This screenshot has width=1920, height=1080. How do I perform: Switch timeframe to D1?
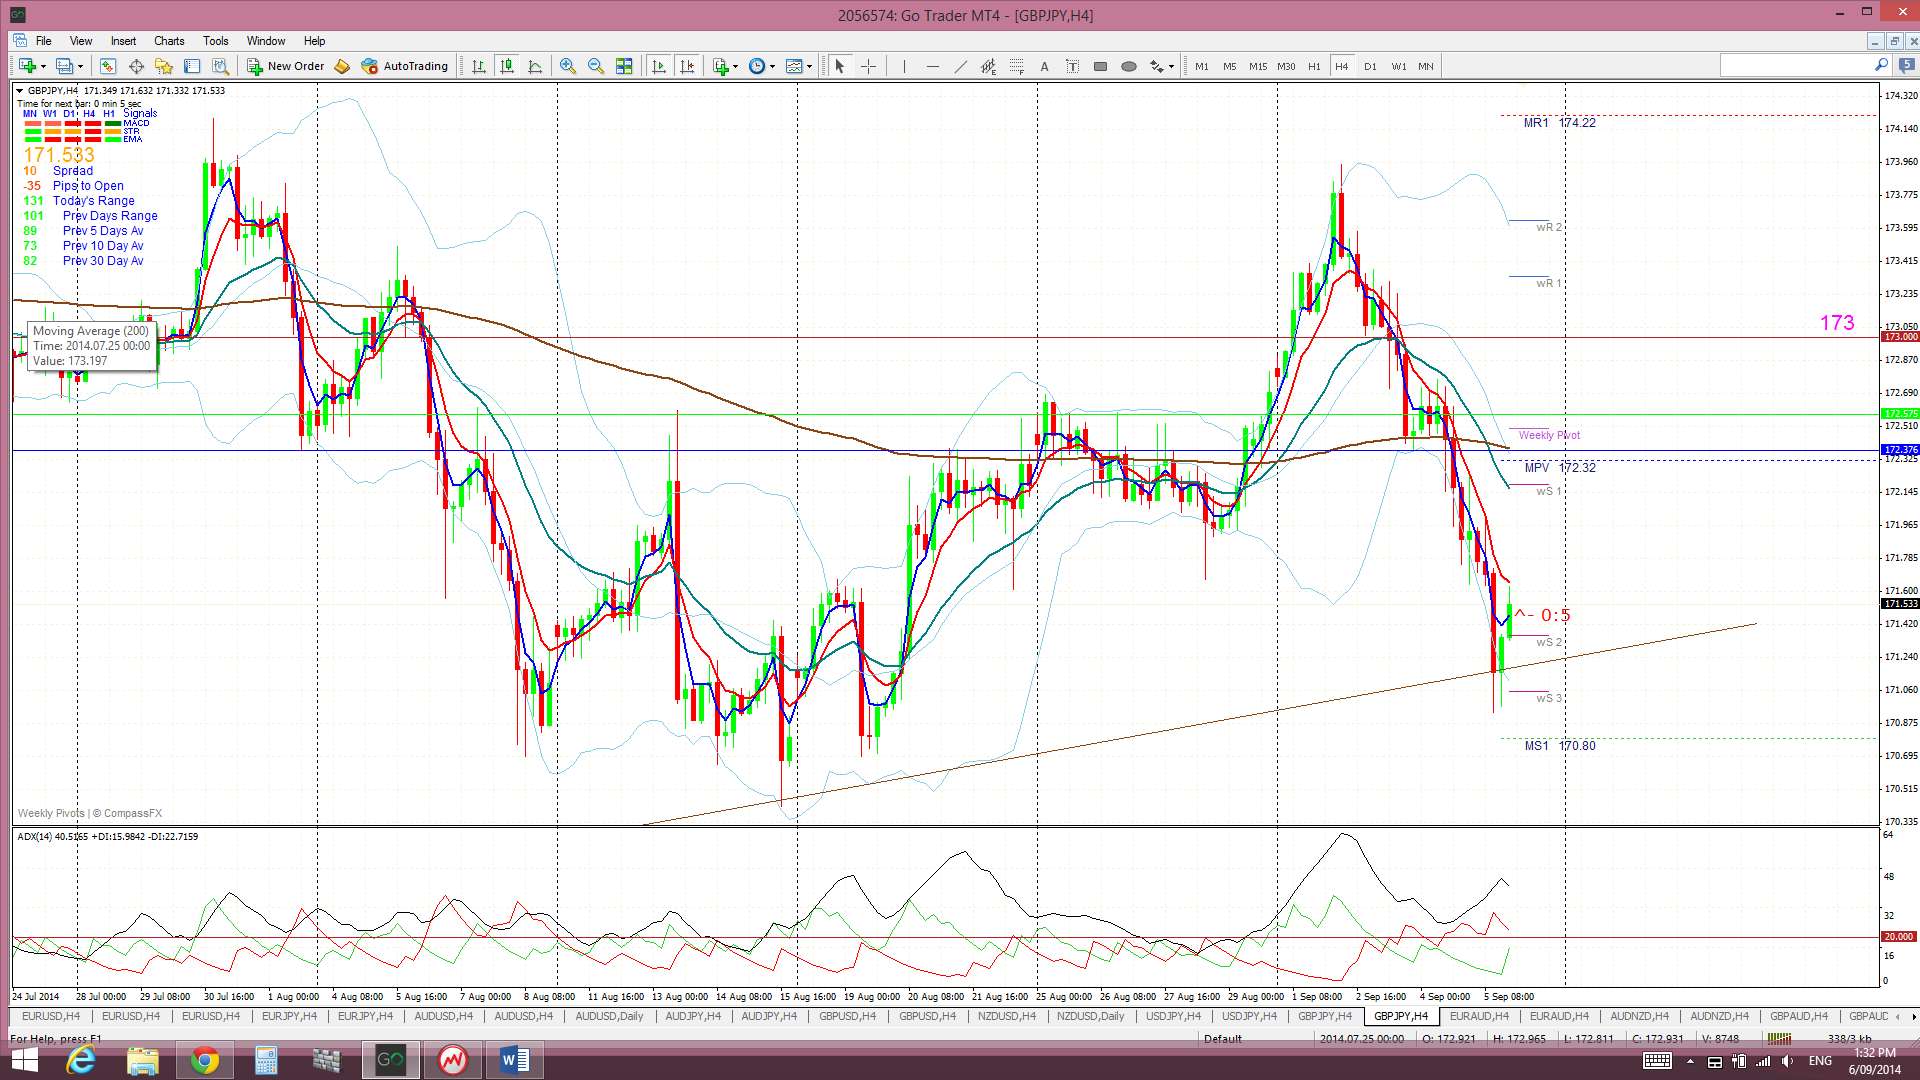click(x=1369, y=66)
